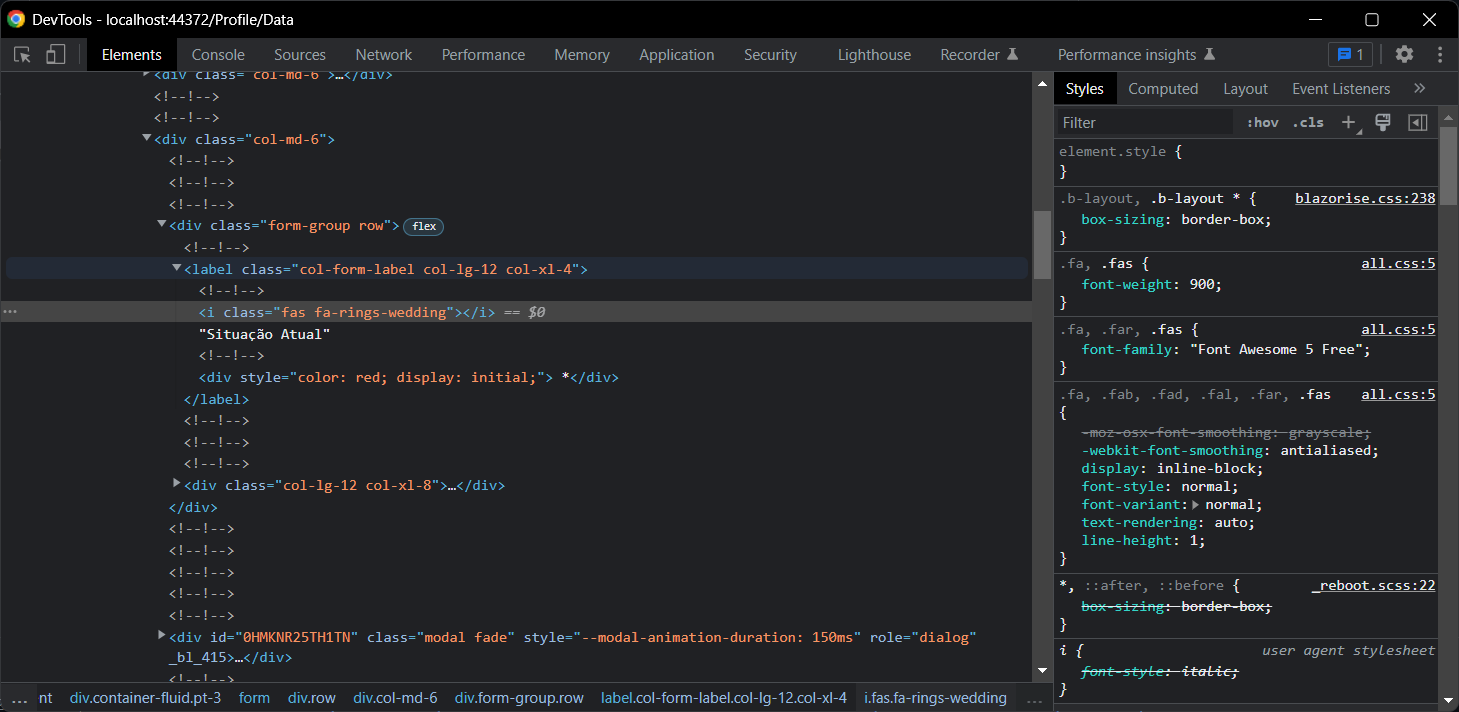1459x712 pixels.
Task: Select the inspect element cursor tool
Action: point(21,55)
